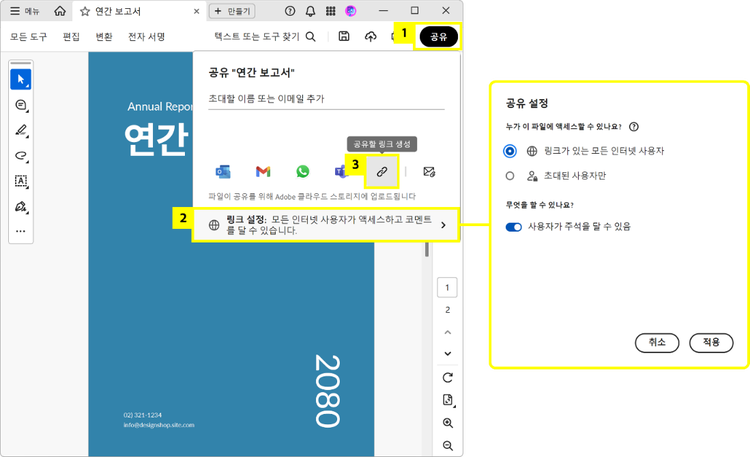Screen dimensions: 750x457
Task: Open the 전자 서명 menu
Action: [x=146, y=37]
